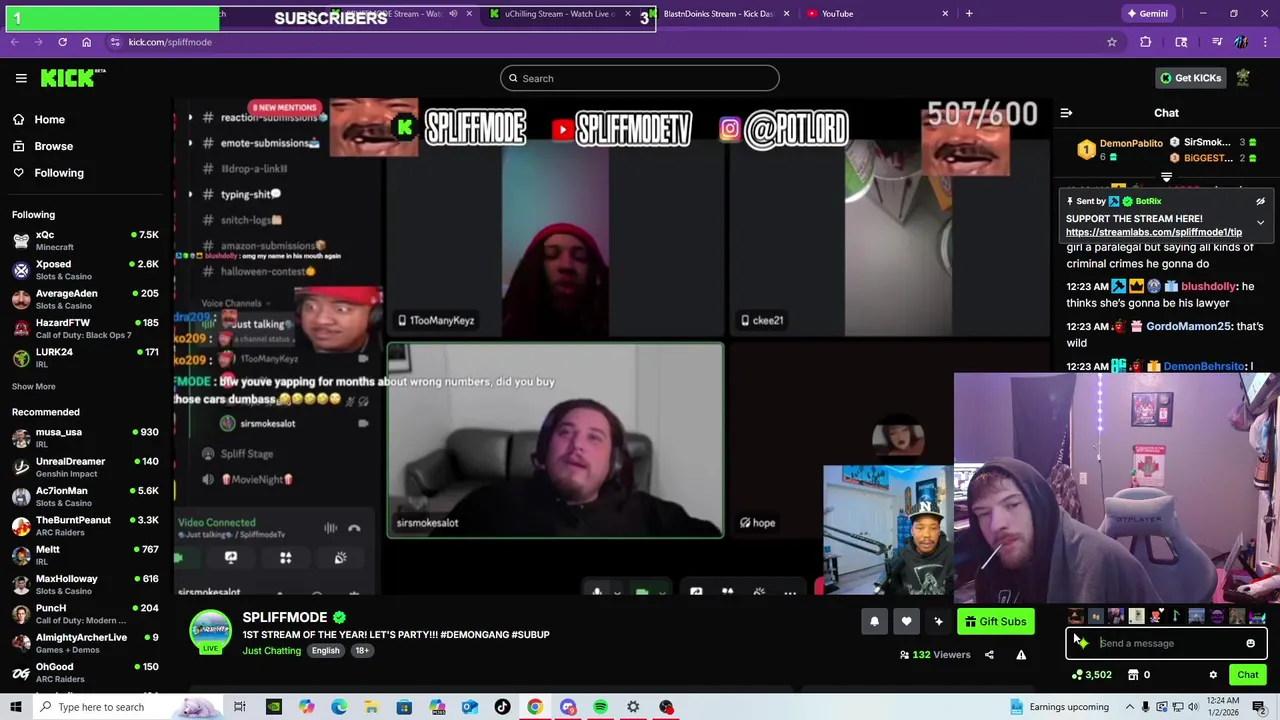Open AverageAden channel
The width and height of the screenshot is (1280, 720).
click(x=85, y=299)
